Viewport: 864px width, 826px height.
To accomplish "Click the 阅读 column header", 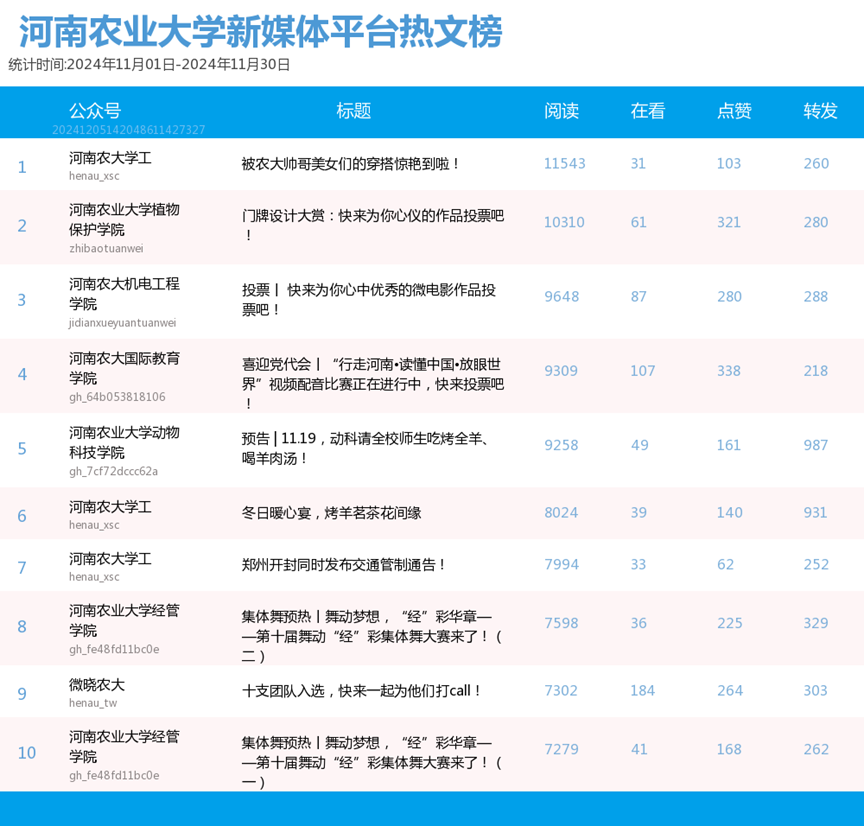I will coord(561,111).
